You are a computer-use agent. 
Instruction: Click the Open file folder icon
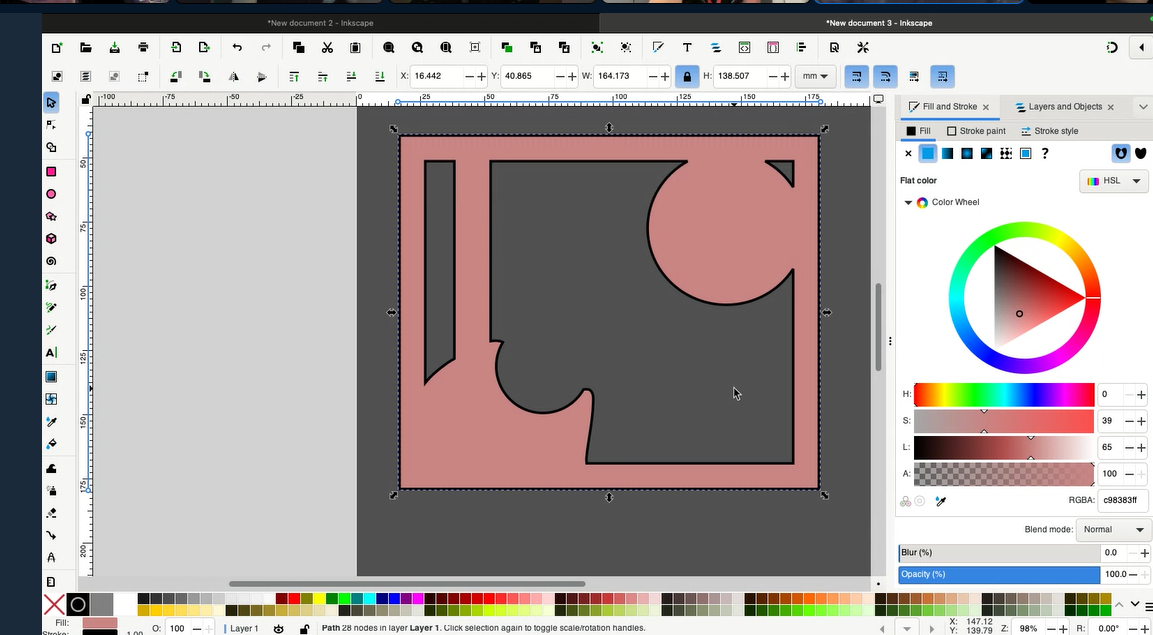[x=85, y=48]
